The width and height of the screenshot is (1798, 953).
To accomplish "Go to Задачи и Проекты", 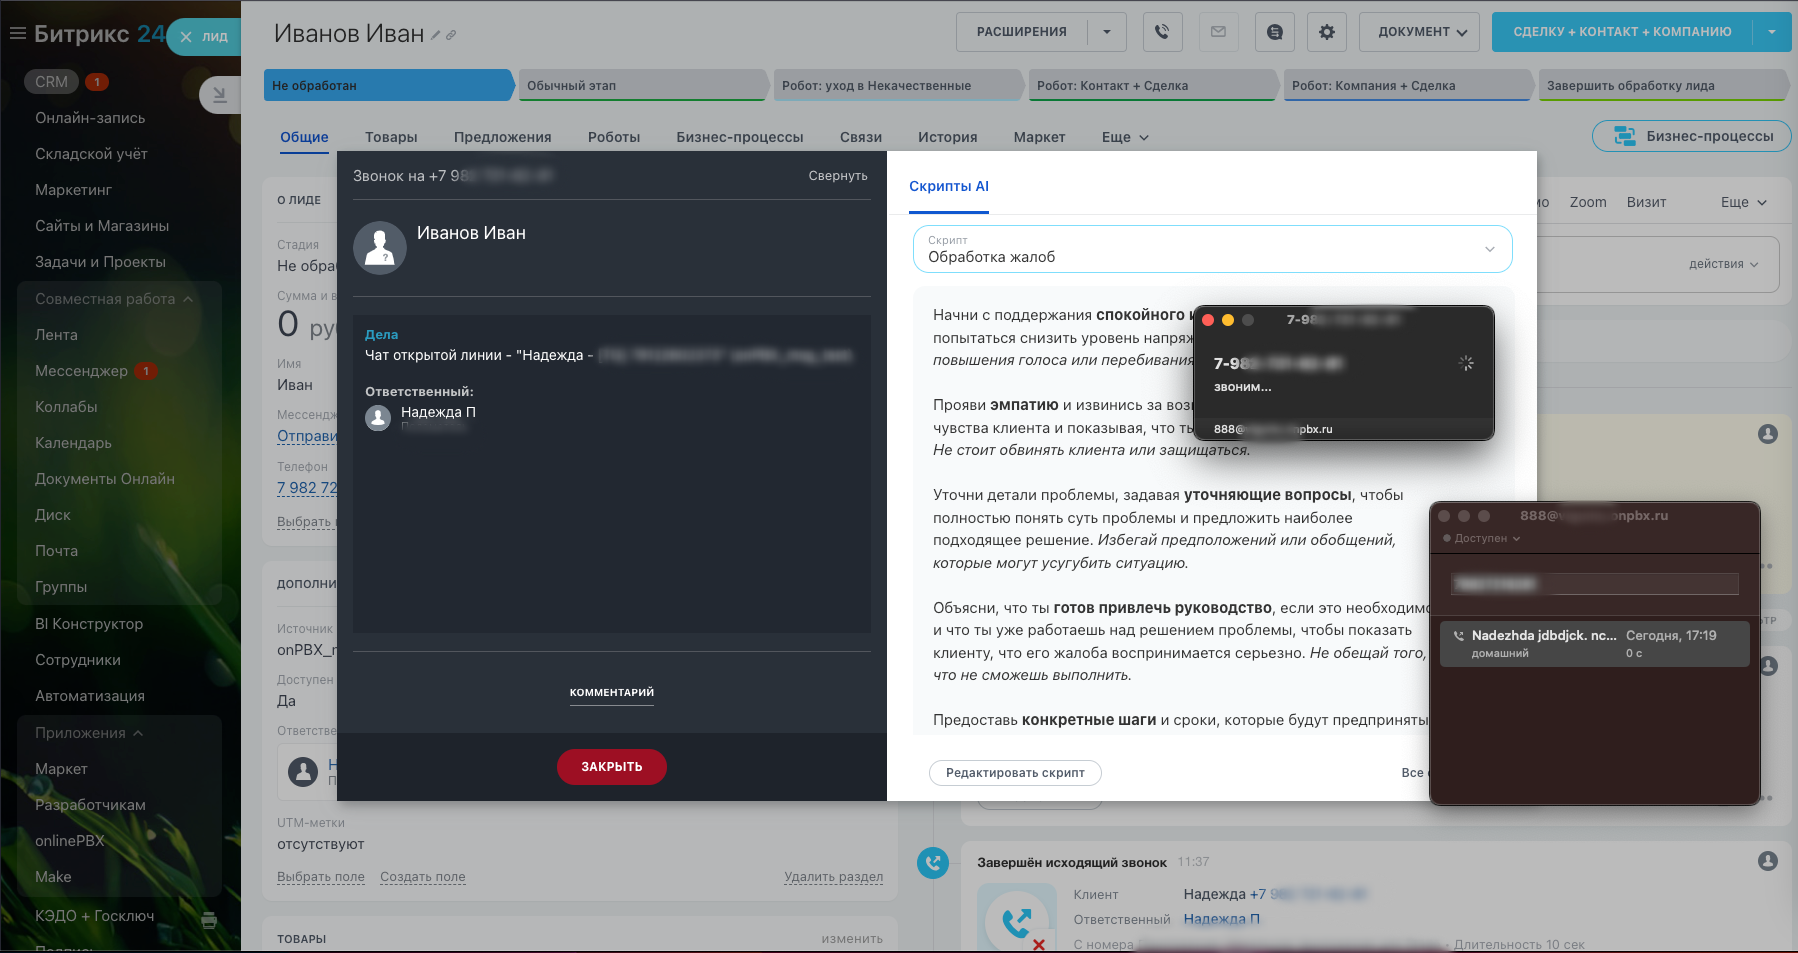I will [100, 262].
